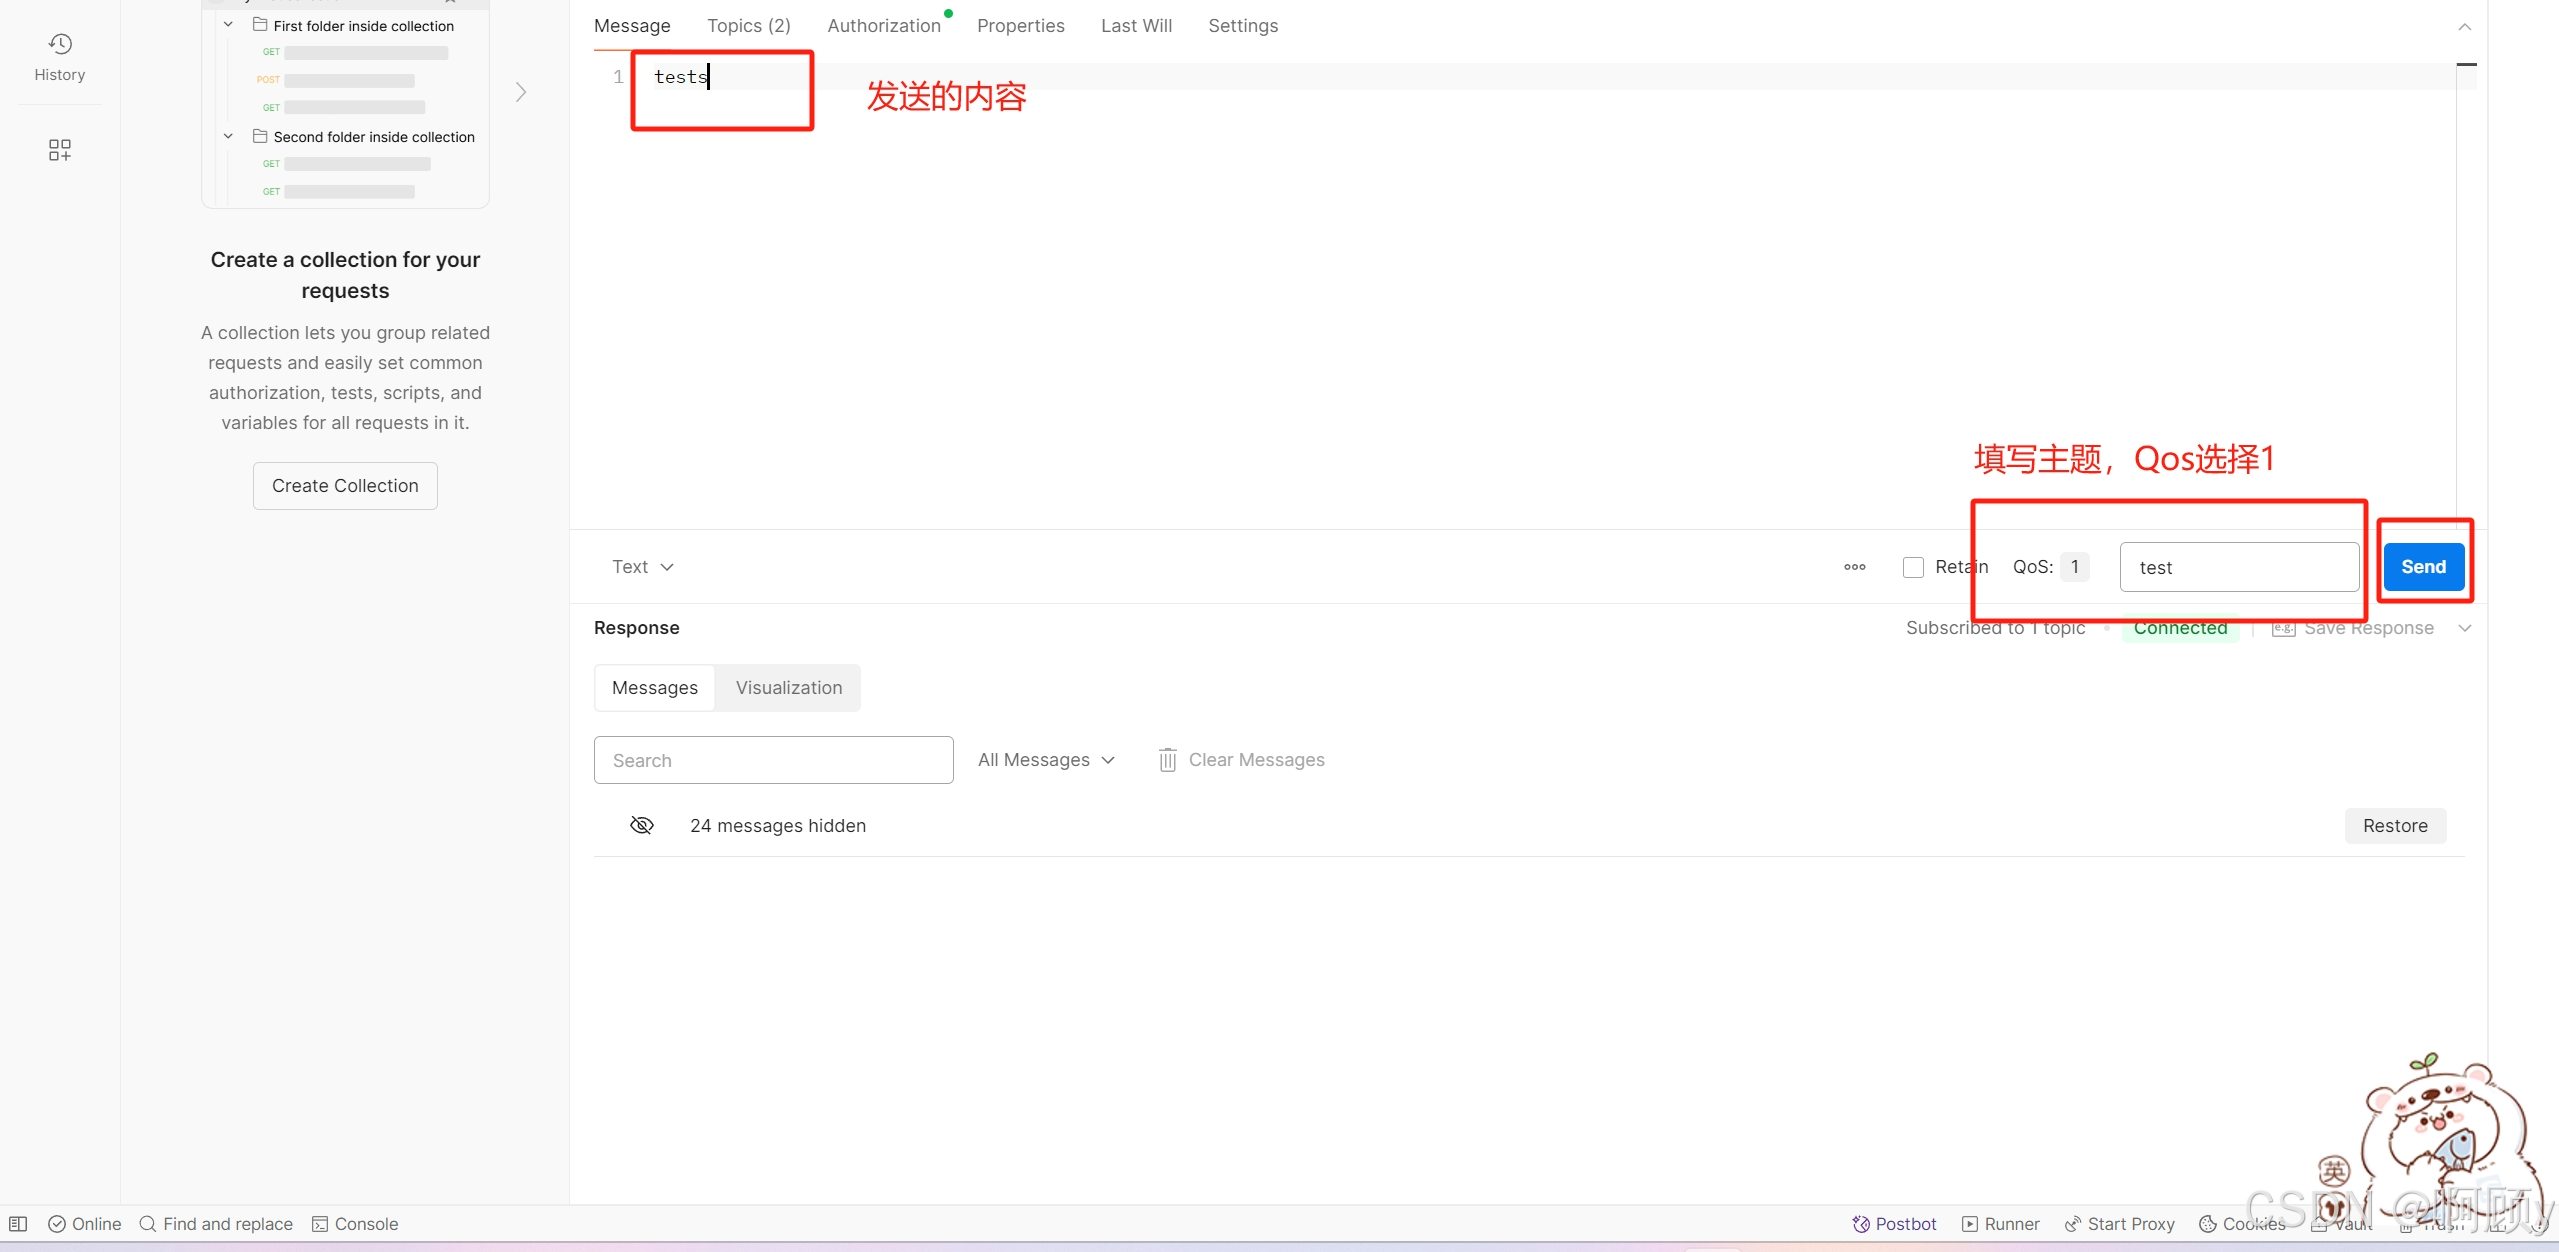Switch to the Topics (2) tab
Viewport: 2559px width, 1252px height.
748,26
